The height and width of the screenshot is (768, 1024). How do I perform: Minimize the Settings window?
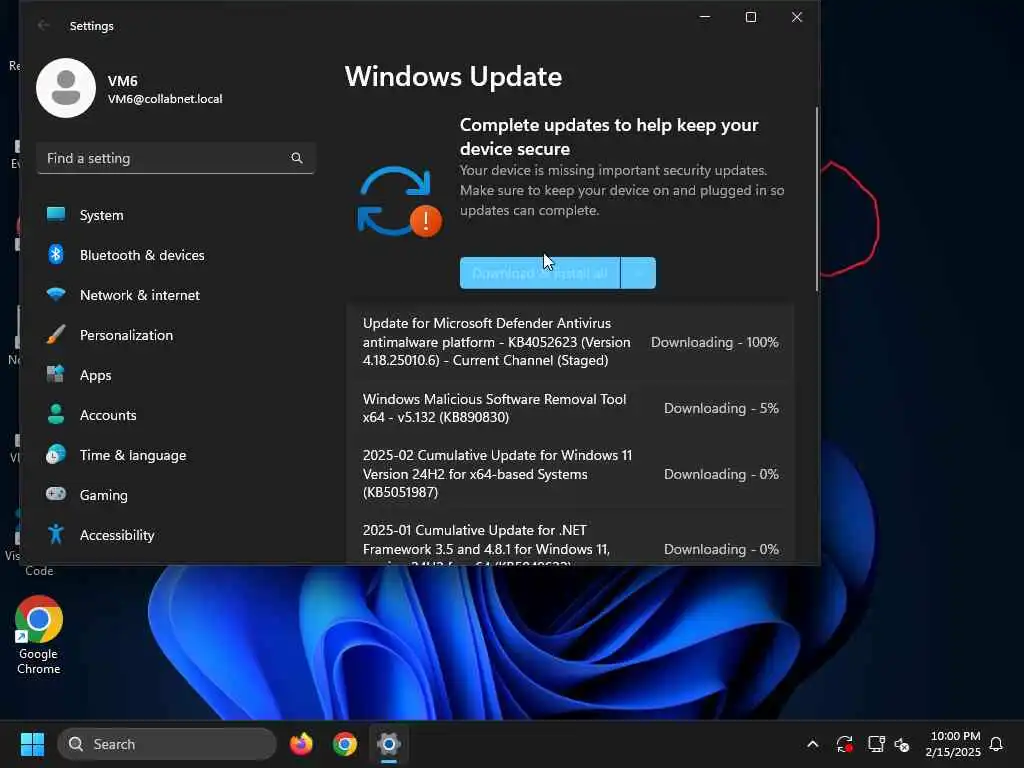(705, 17)
